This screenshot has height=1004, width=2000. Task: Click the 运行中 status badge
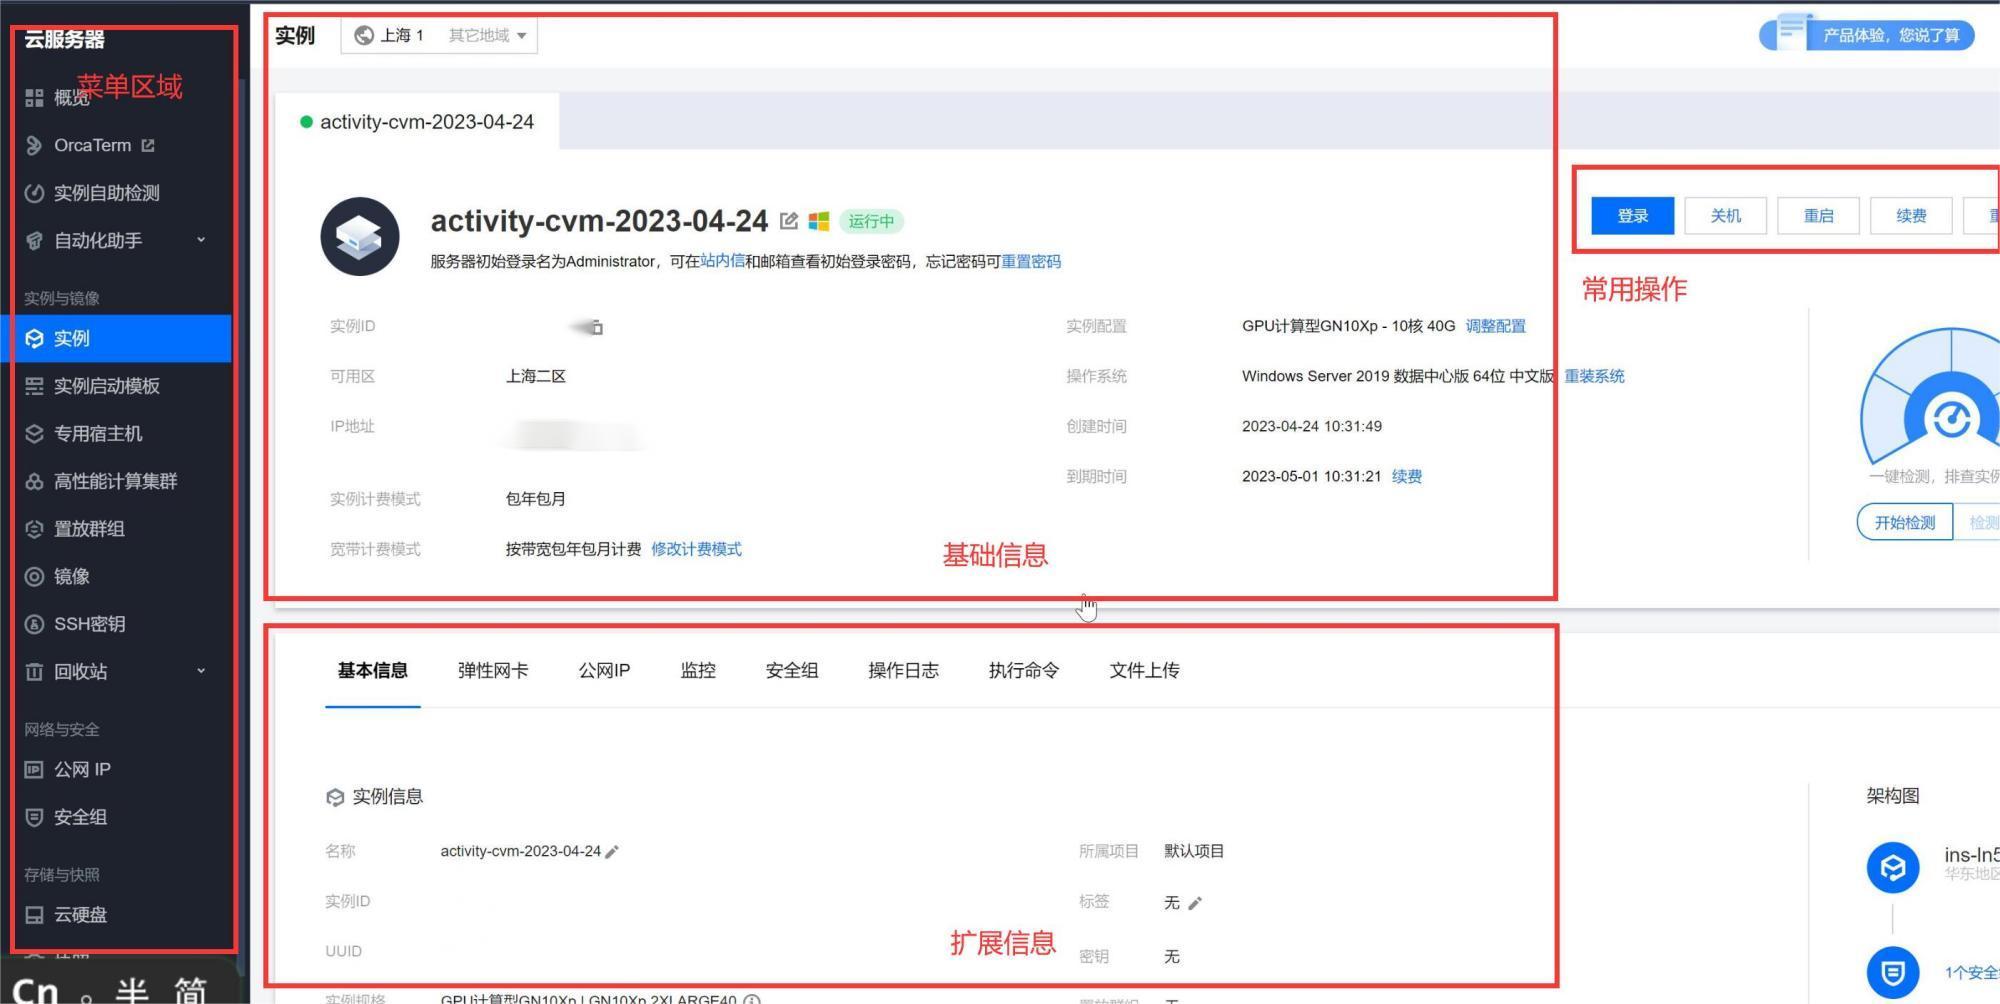pyautogui.click(x=871, y=221)
